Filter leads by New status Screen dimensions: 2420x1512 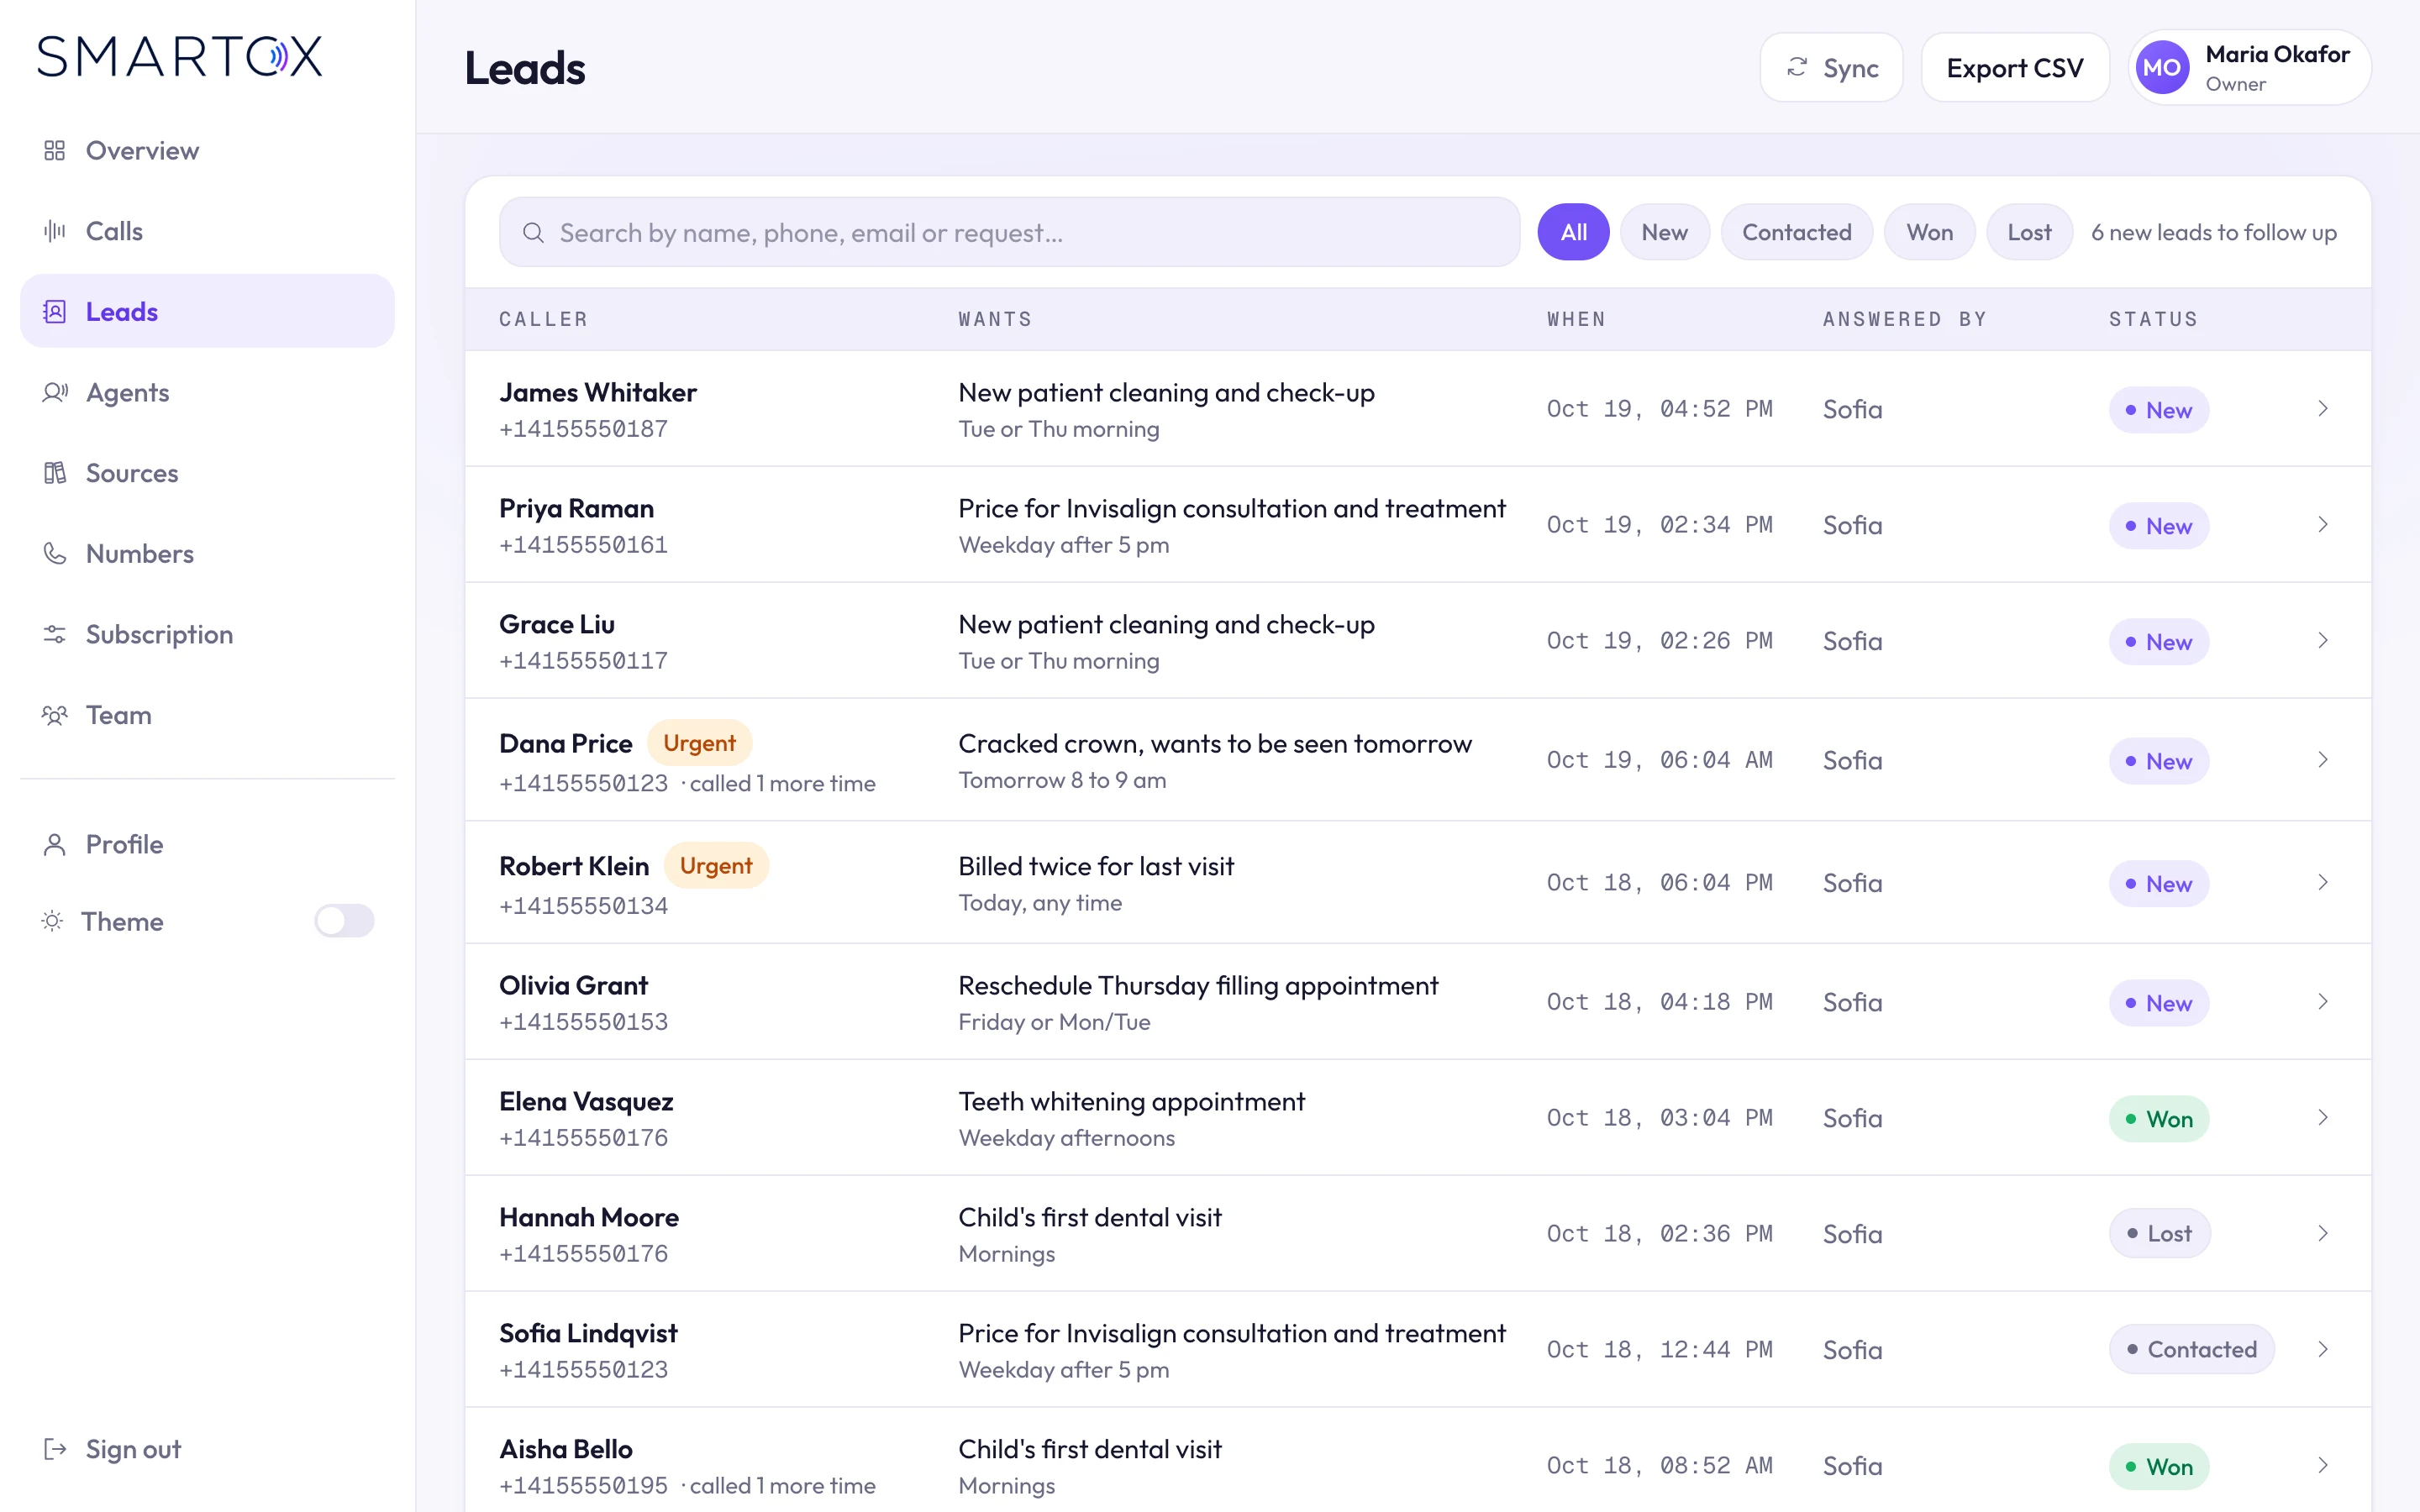click(x=1664, y=232)
